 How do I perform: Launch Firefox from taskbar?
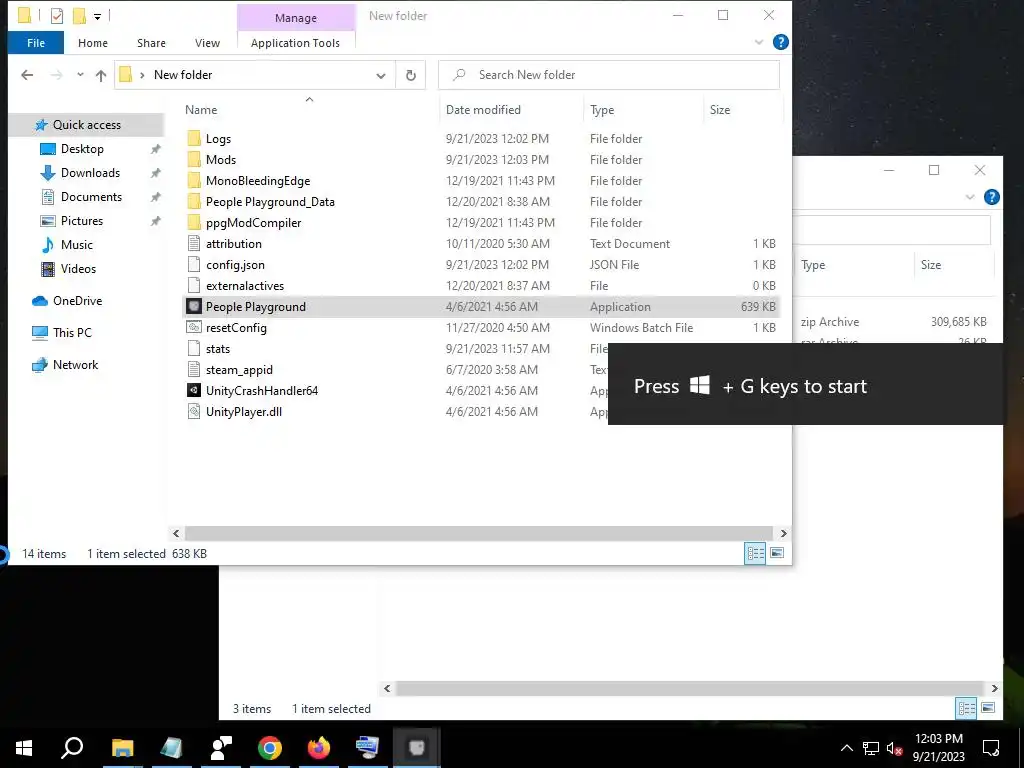[319, 748]
